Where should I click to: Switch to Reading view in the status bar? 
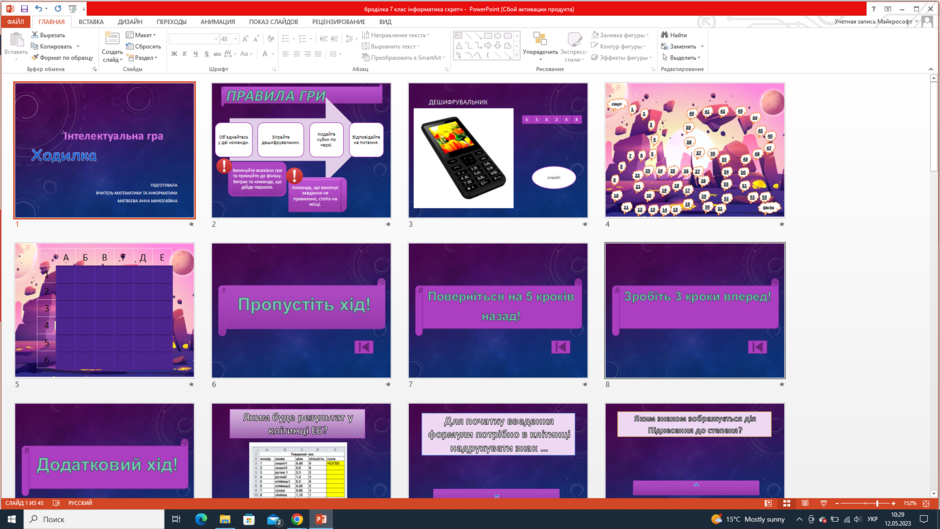tap(805, 503)
